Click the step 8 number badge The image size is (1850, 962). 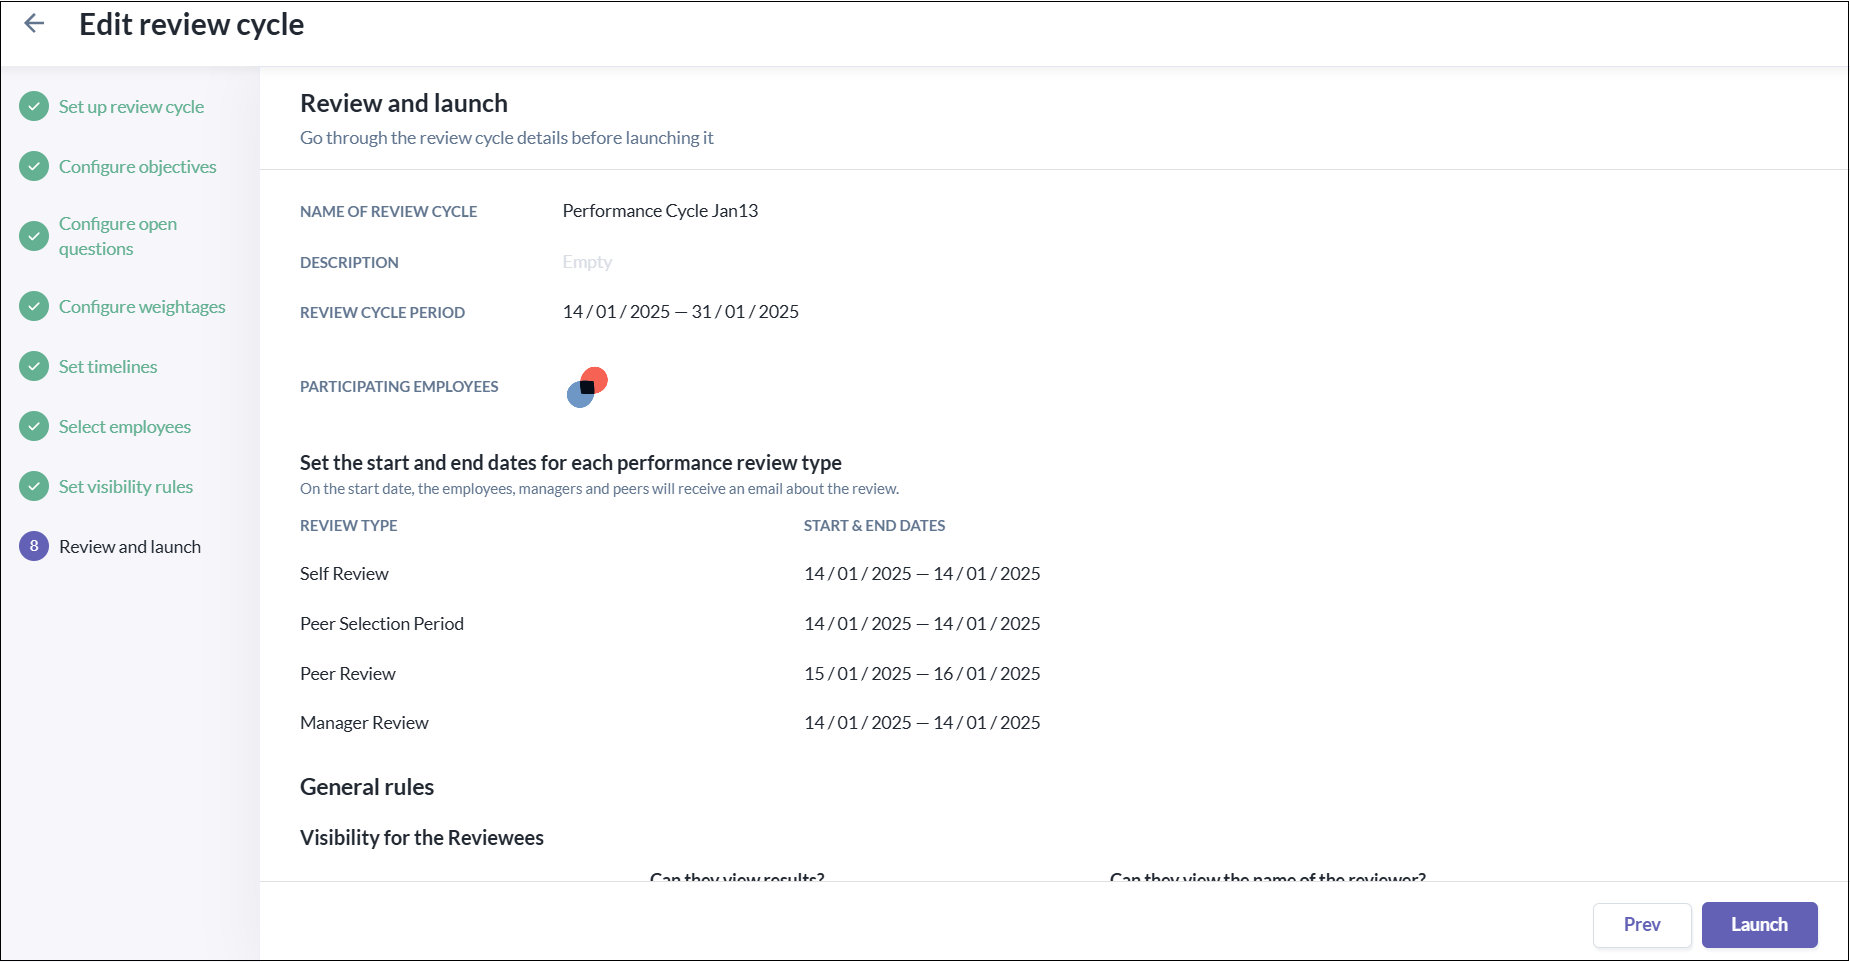click(34, 546)
